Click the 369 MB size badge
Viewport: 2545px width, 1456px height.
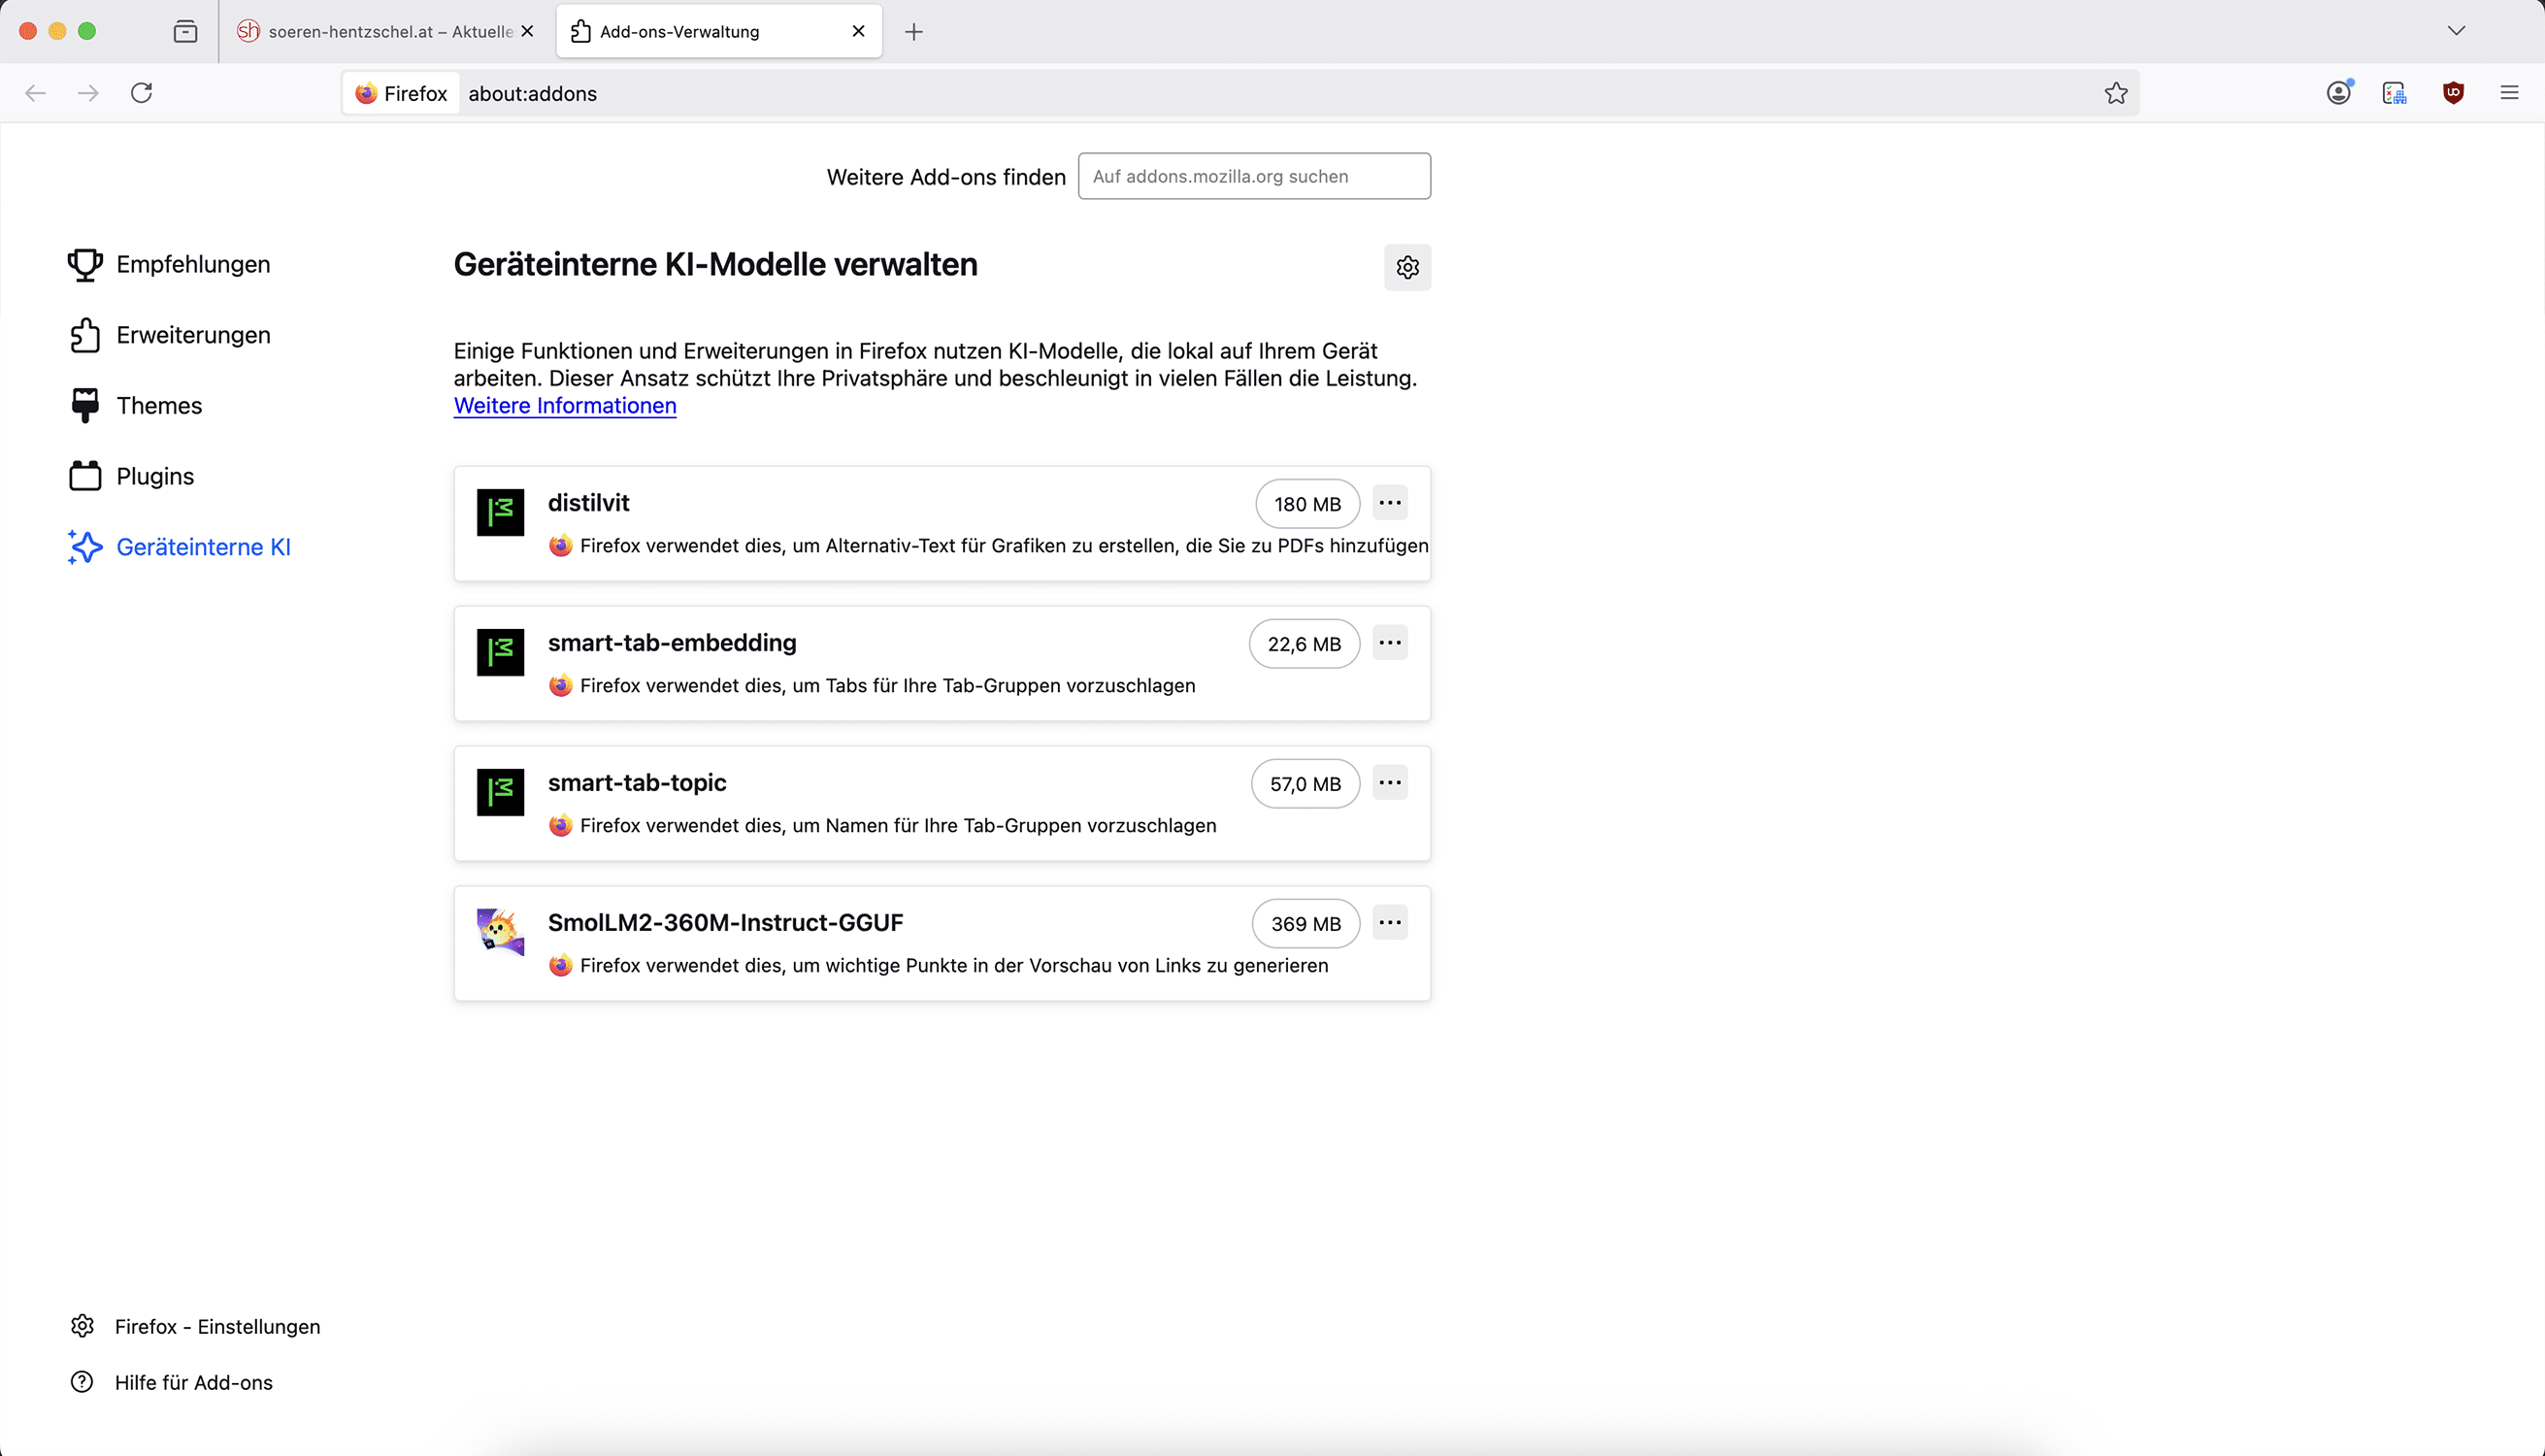1305,924
